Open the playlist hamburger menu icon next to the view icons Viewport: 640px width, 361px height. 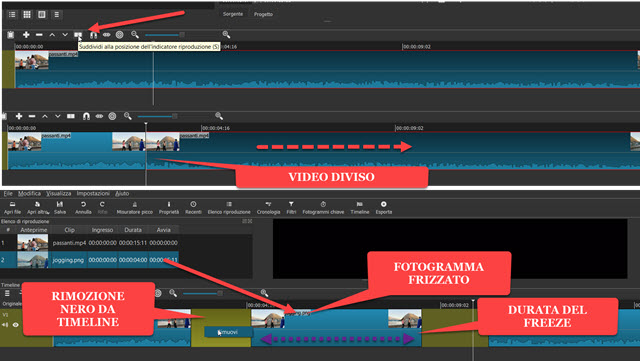pyautogui.click(x=56, y=15)
